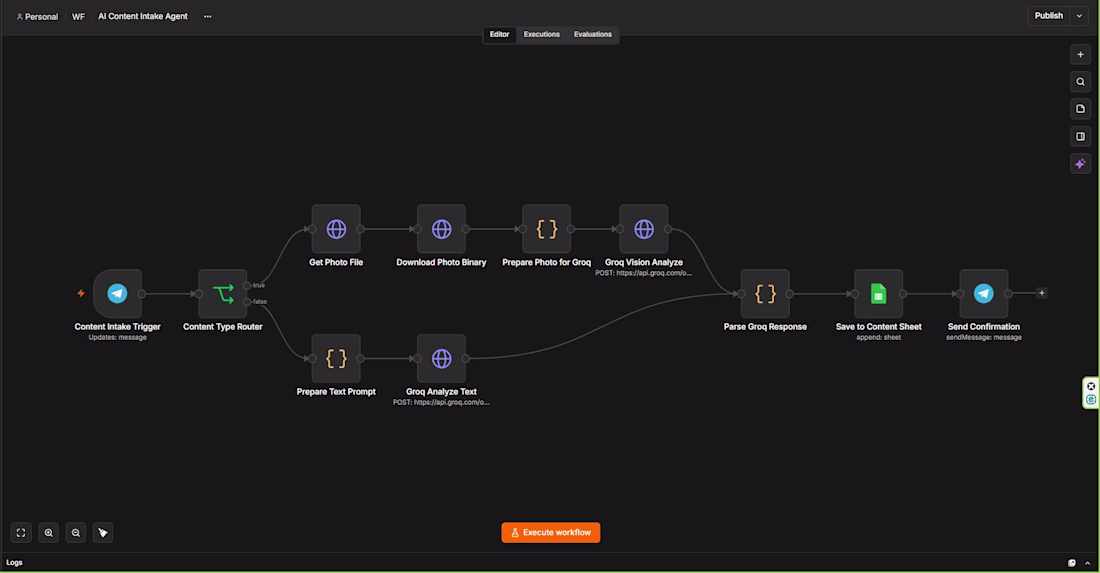Add a sticky note to the canvas
The height and width of the screenshot is (573, 1100).
1080,109
